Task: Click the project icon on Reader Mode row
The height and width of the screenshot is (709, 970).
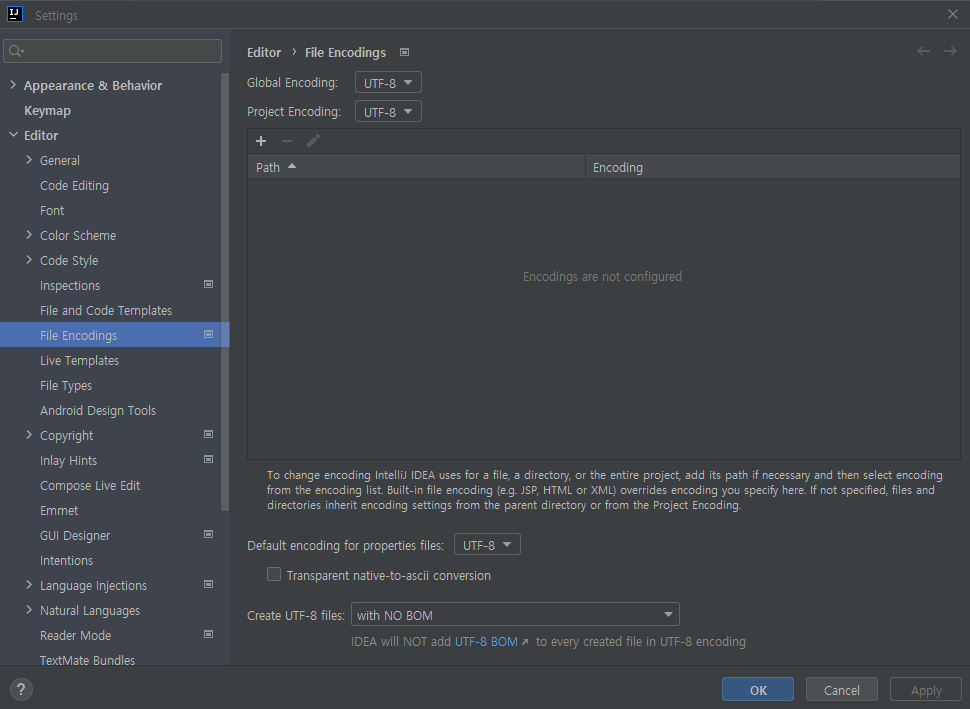Action: [x=208, y=635]
